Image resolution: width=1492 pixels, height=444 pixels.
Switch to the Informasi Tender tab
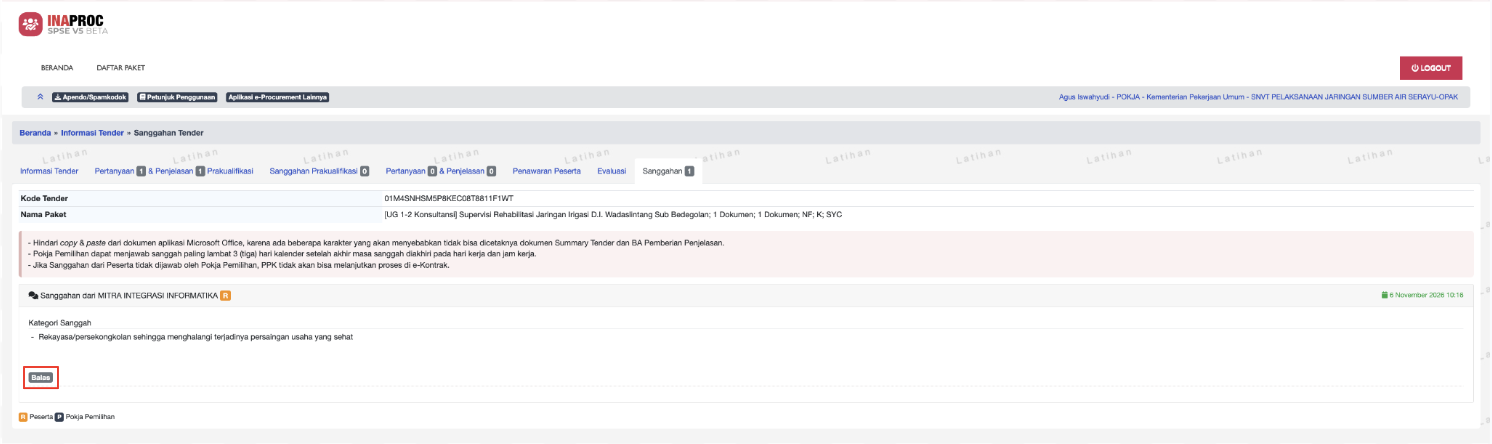(x=49, y=171)
